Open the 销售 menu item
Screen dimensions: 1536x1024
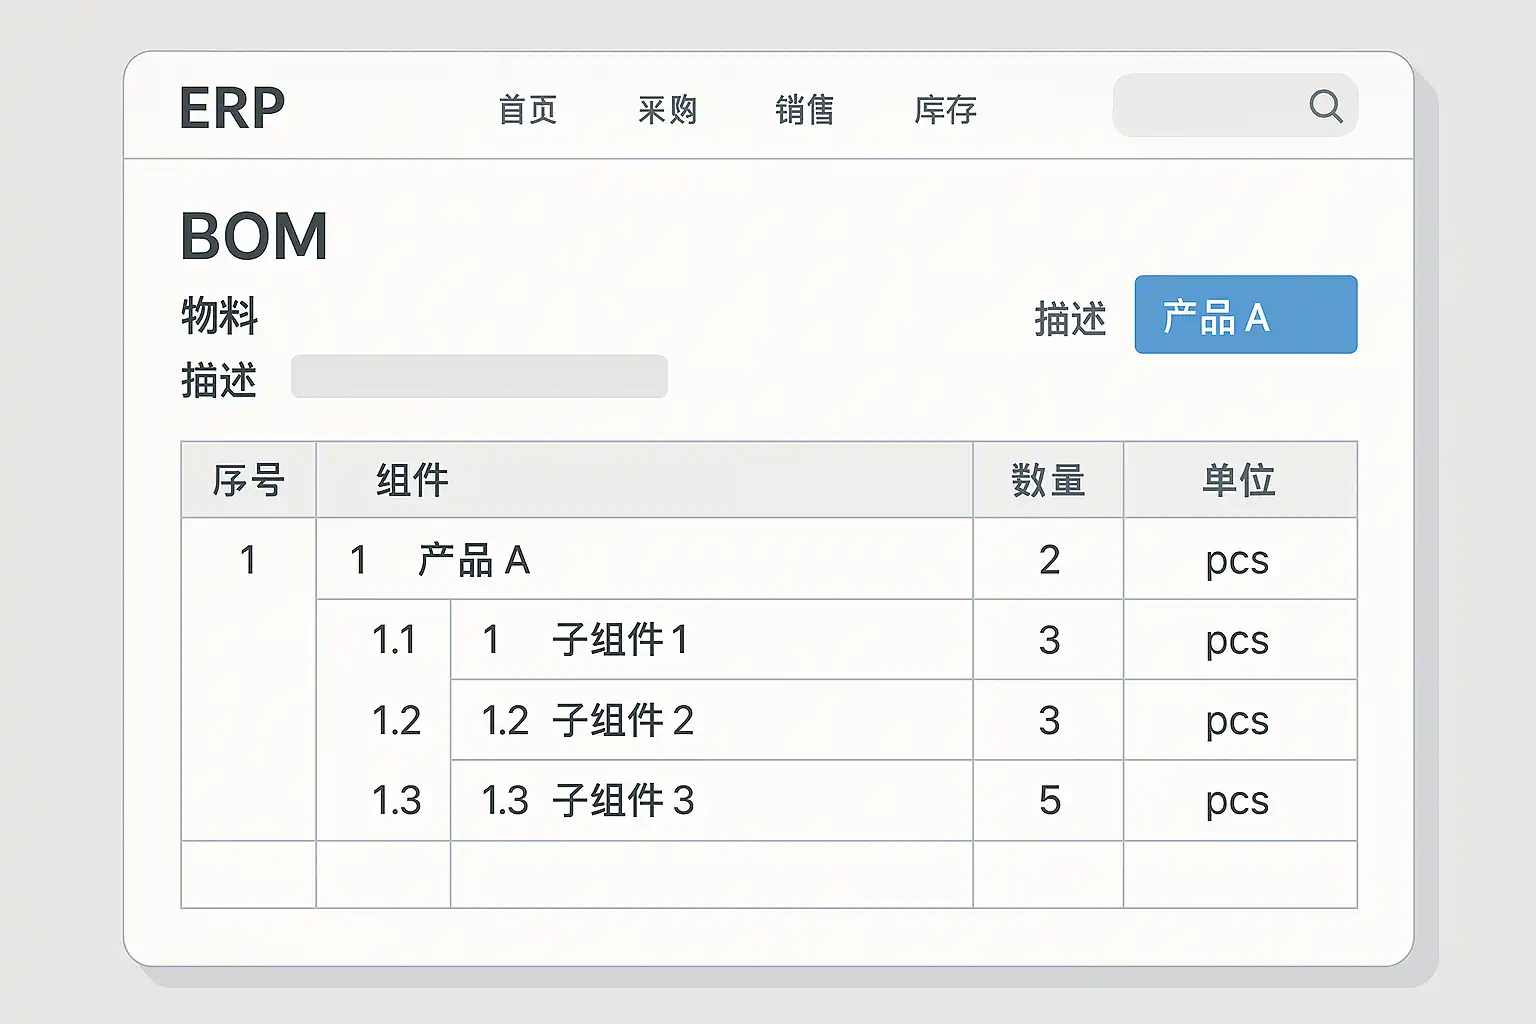[x=805, y=109]
